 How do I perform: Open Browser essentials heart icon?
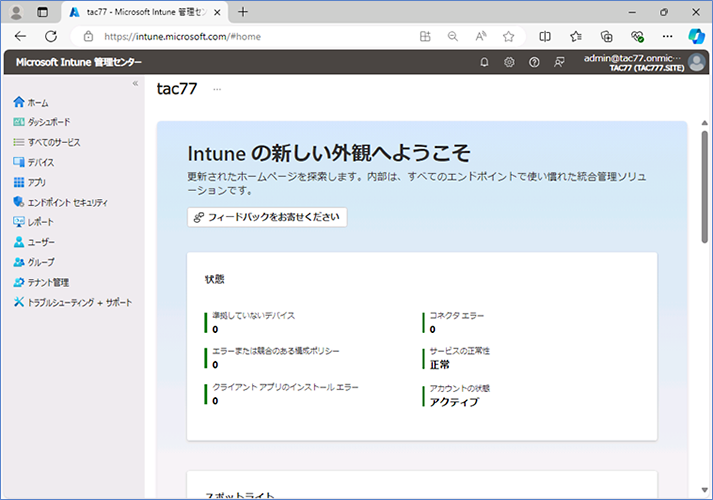pyautogui.click(x=637, y=36)
